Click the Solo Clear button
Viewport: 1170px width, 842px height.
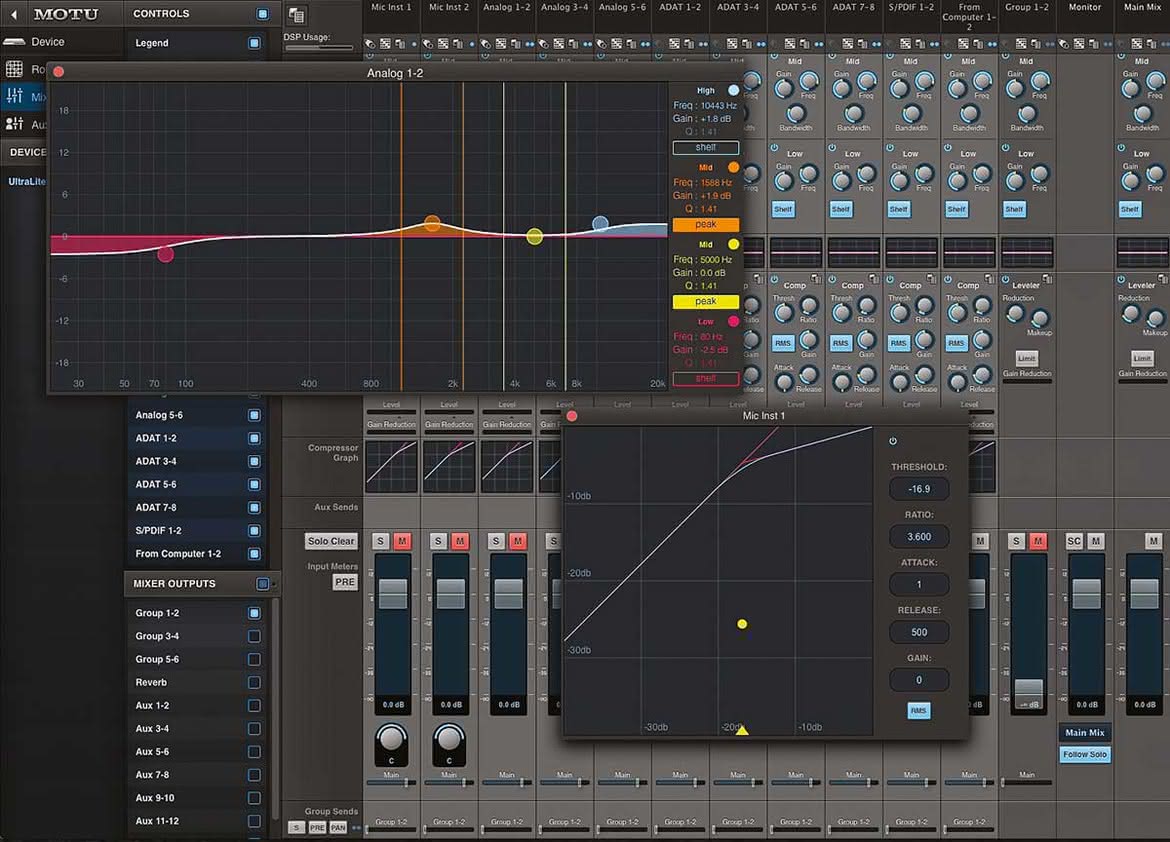pos(331,541)
